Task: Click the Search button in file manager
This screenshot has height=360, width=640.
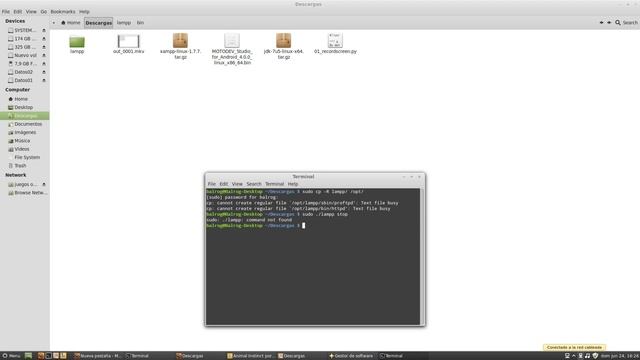Action: (x=627, y=23)
